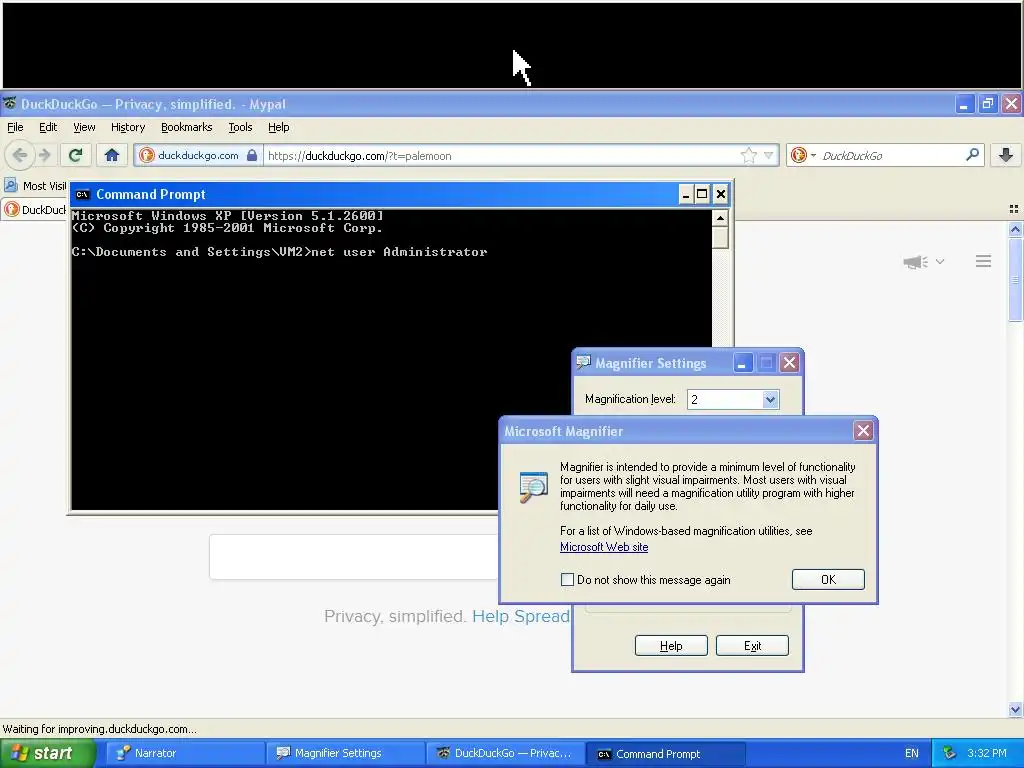Click the EN language indicator
This screenshot has width=1024, height=768.
(912, 753)
